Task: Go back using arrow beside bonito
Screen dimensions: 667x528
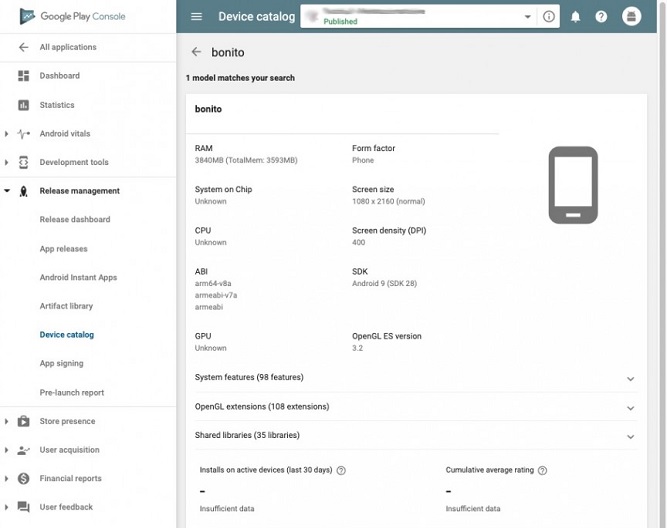Action: pos(196,52)
